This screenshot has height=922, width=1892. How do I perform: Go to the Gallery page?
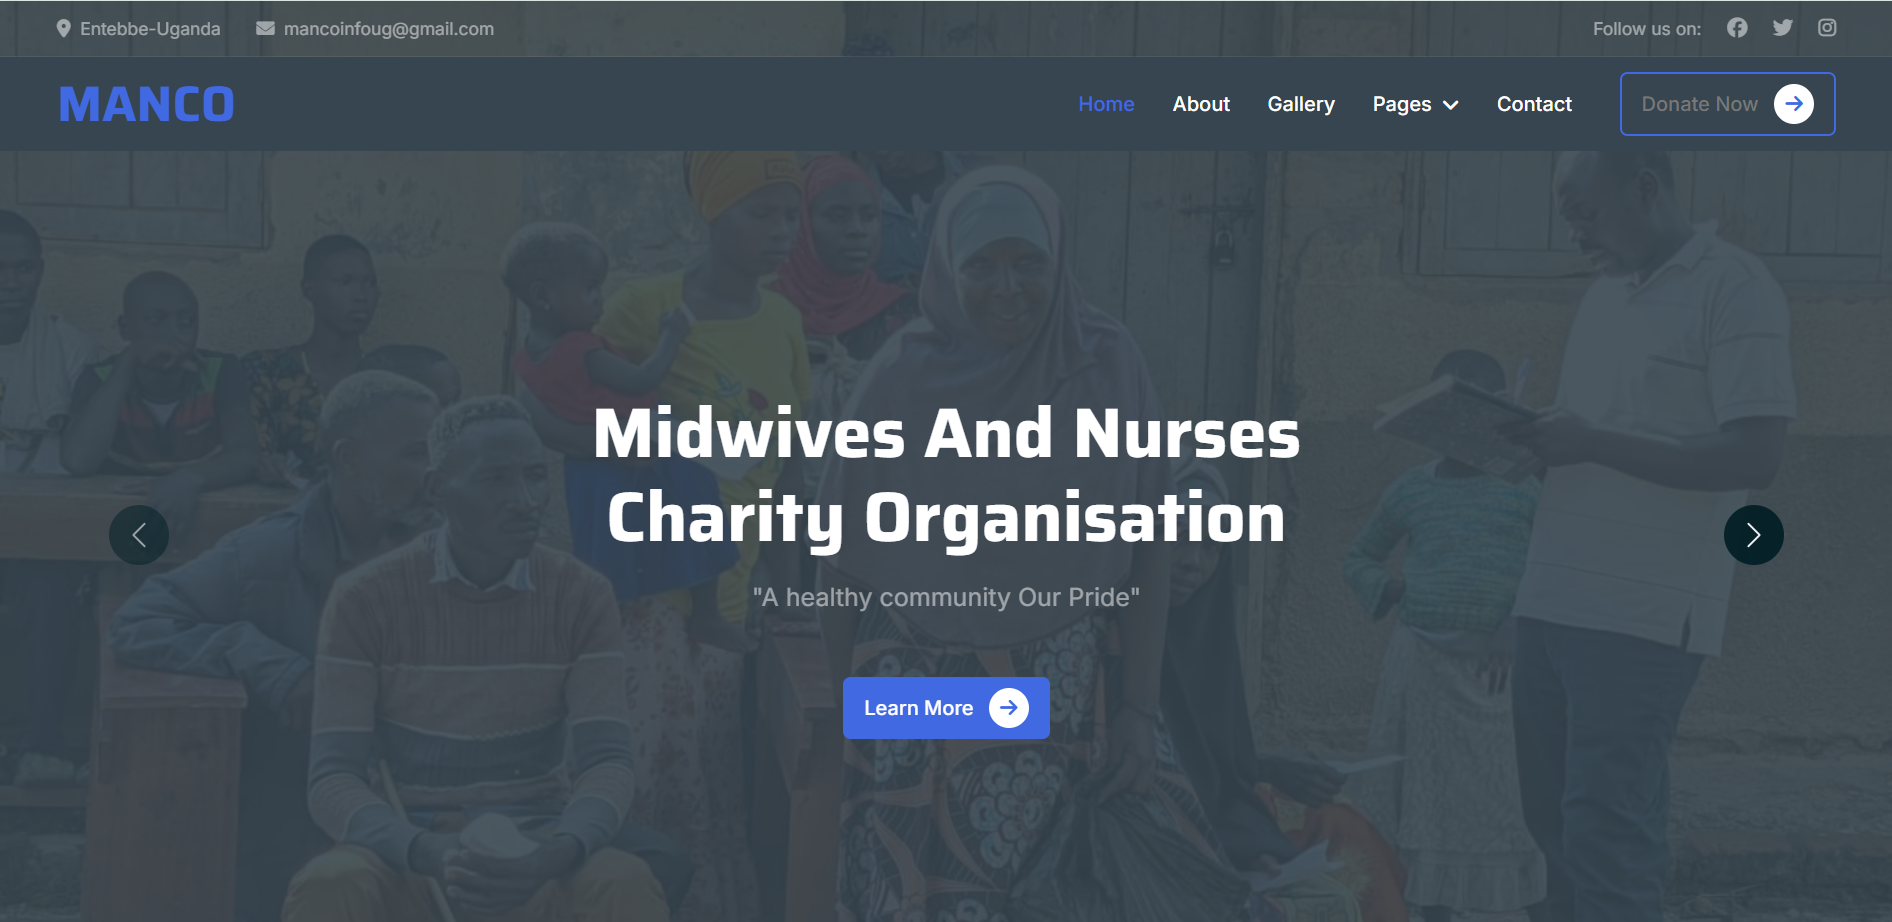pyautogui.click(x=1301, y=104)
